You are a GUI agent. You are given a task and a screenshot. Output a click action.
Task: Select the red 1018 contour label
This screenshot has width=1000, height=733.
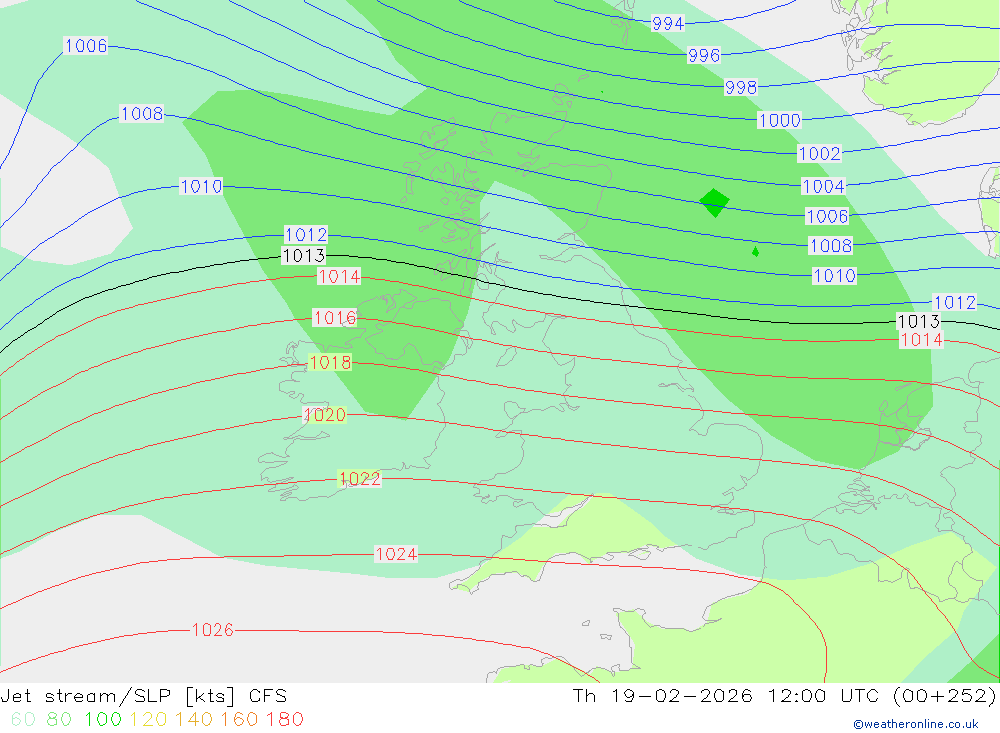click(330, 362)
